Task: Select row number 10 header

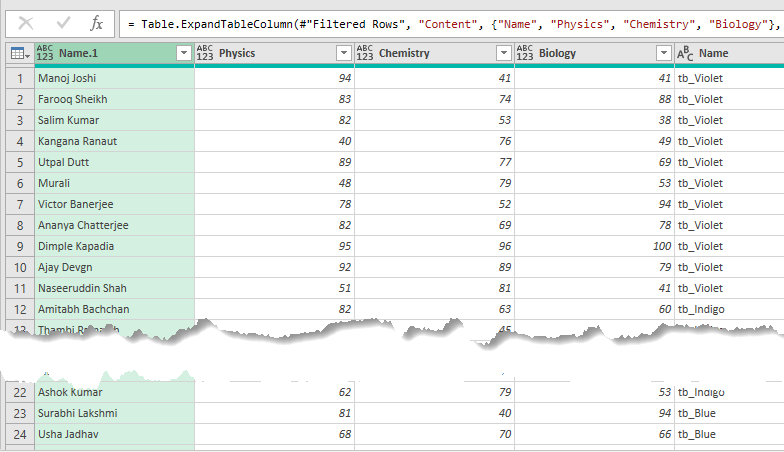Action: [20, 267]
